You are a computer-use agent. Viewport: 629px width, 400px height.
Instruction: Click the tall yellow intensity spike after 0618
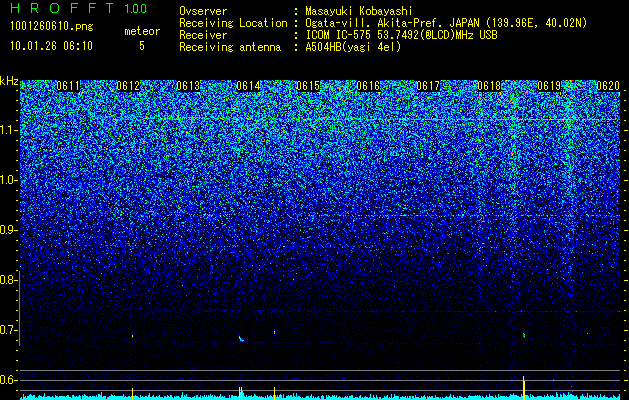[523, 388]
